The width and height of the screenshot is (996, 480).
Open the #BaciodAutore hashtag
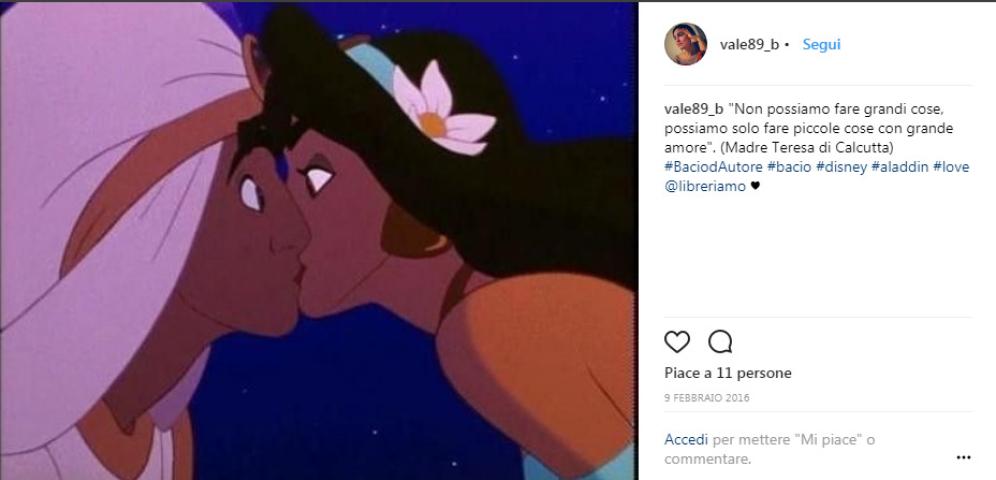pyautogui.click(x=713, y=168)
